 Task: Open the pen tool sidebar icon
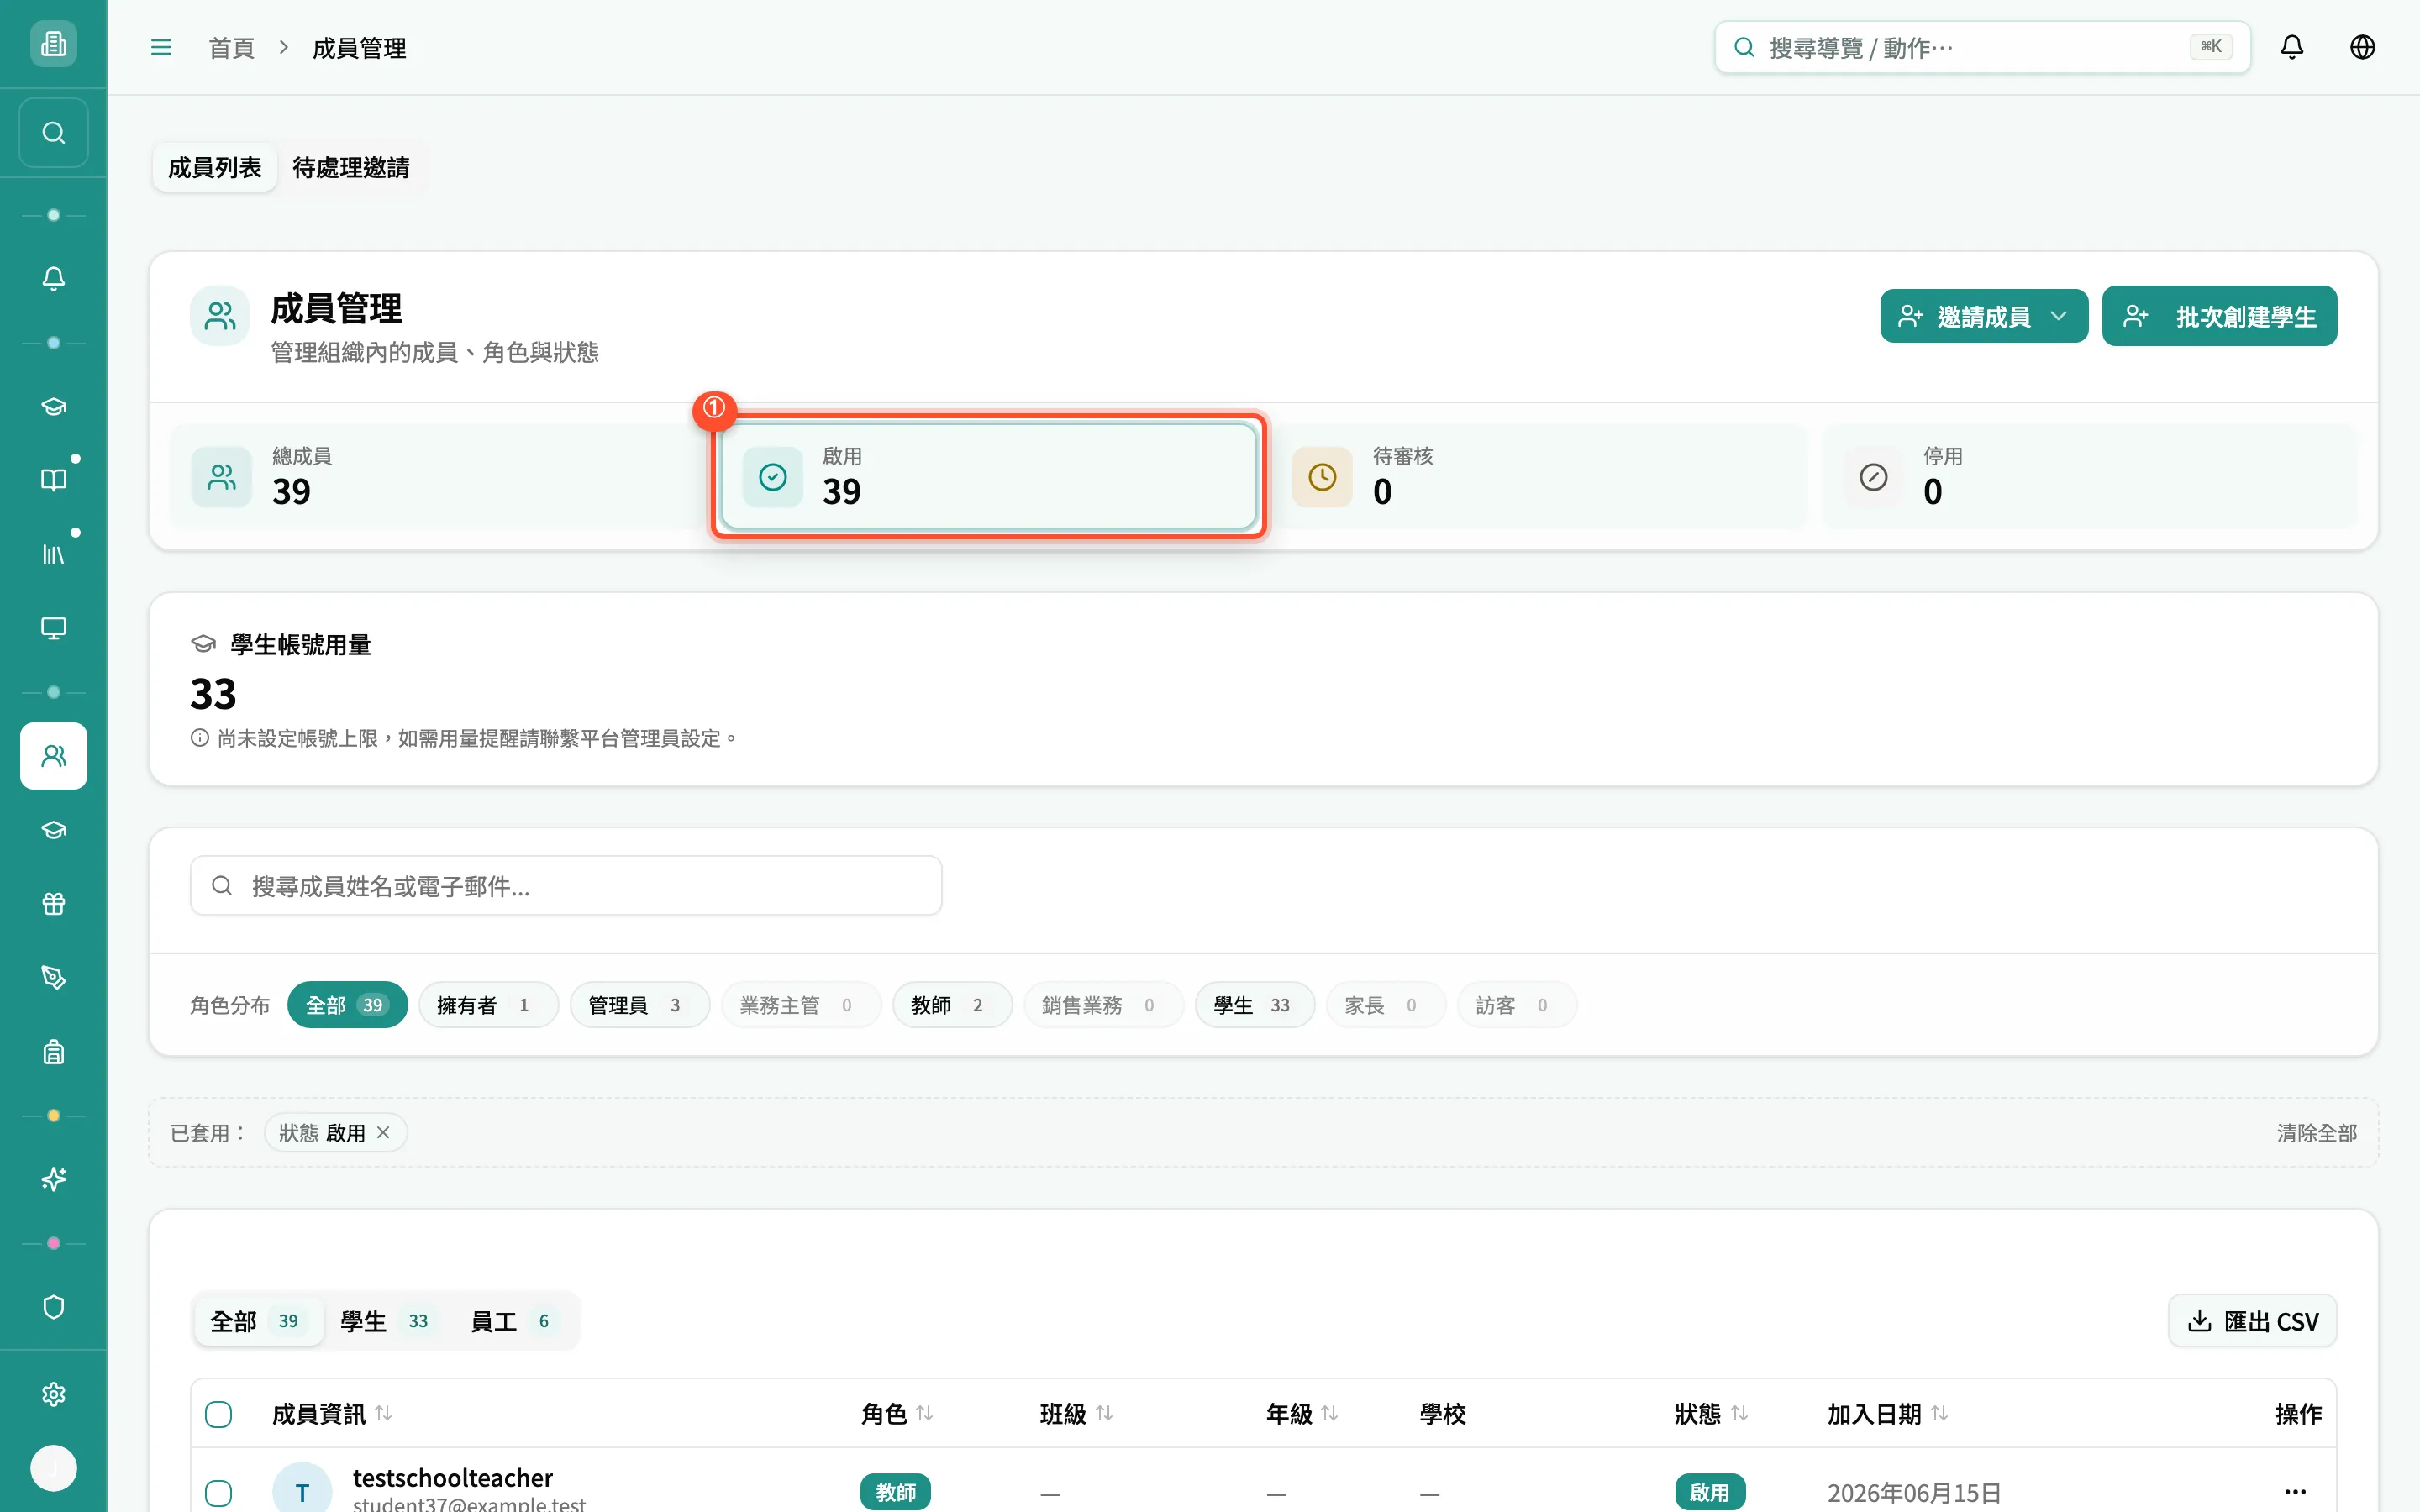click(x=53, y=978)
